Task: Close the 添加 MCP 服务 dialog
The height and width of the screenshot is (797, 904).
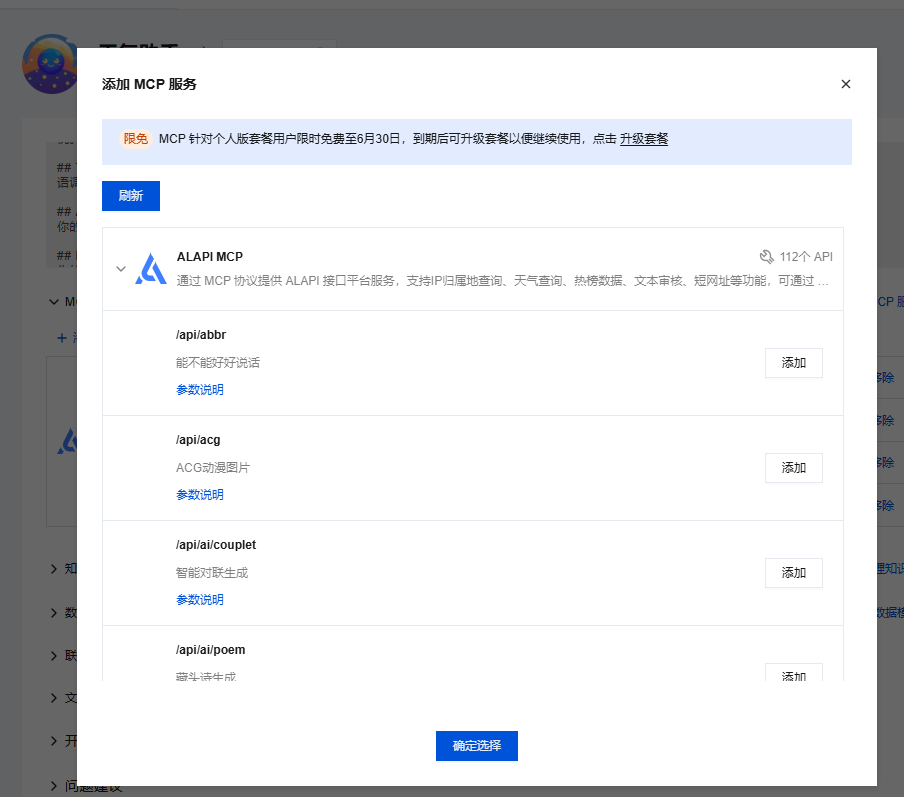Action: tap(846, 84)
